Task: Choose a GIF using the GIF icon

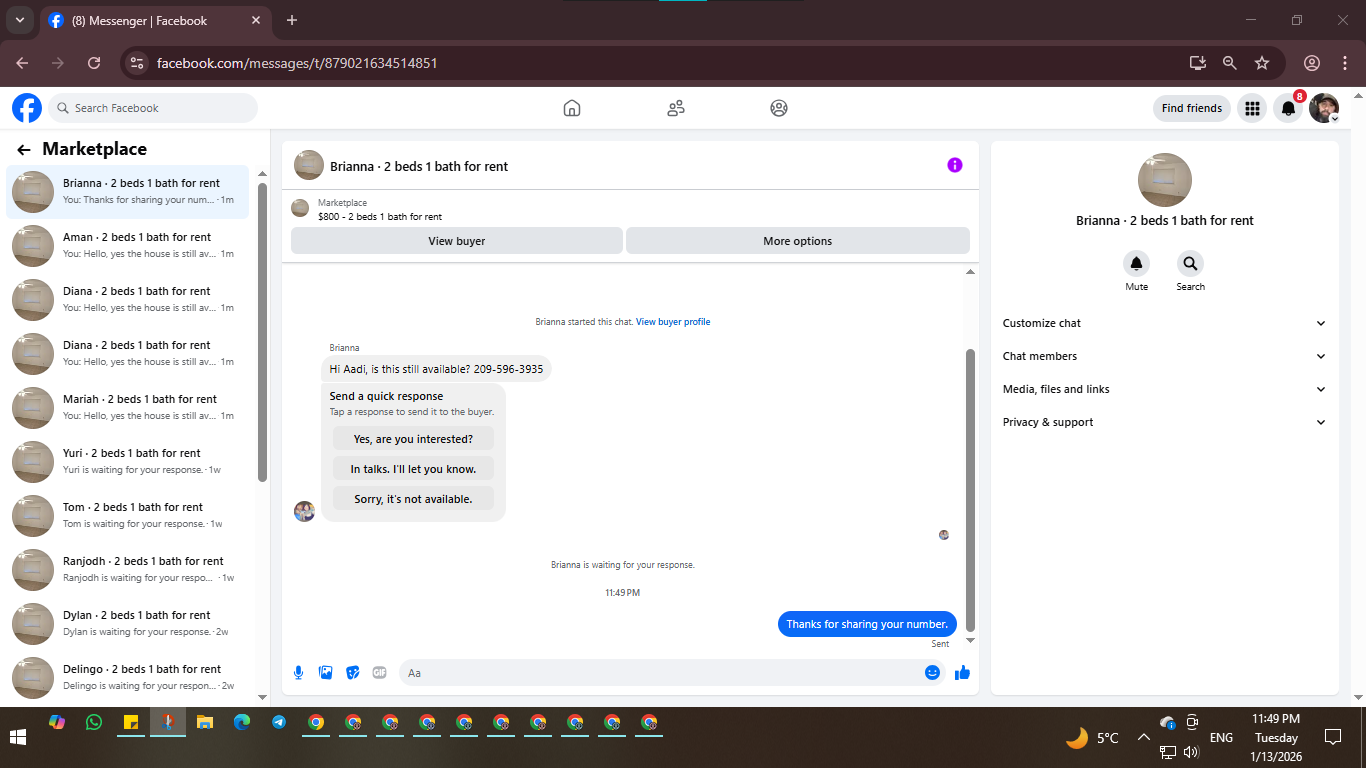Action: pos(379,673)
